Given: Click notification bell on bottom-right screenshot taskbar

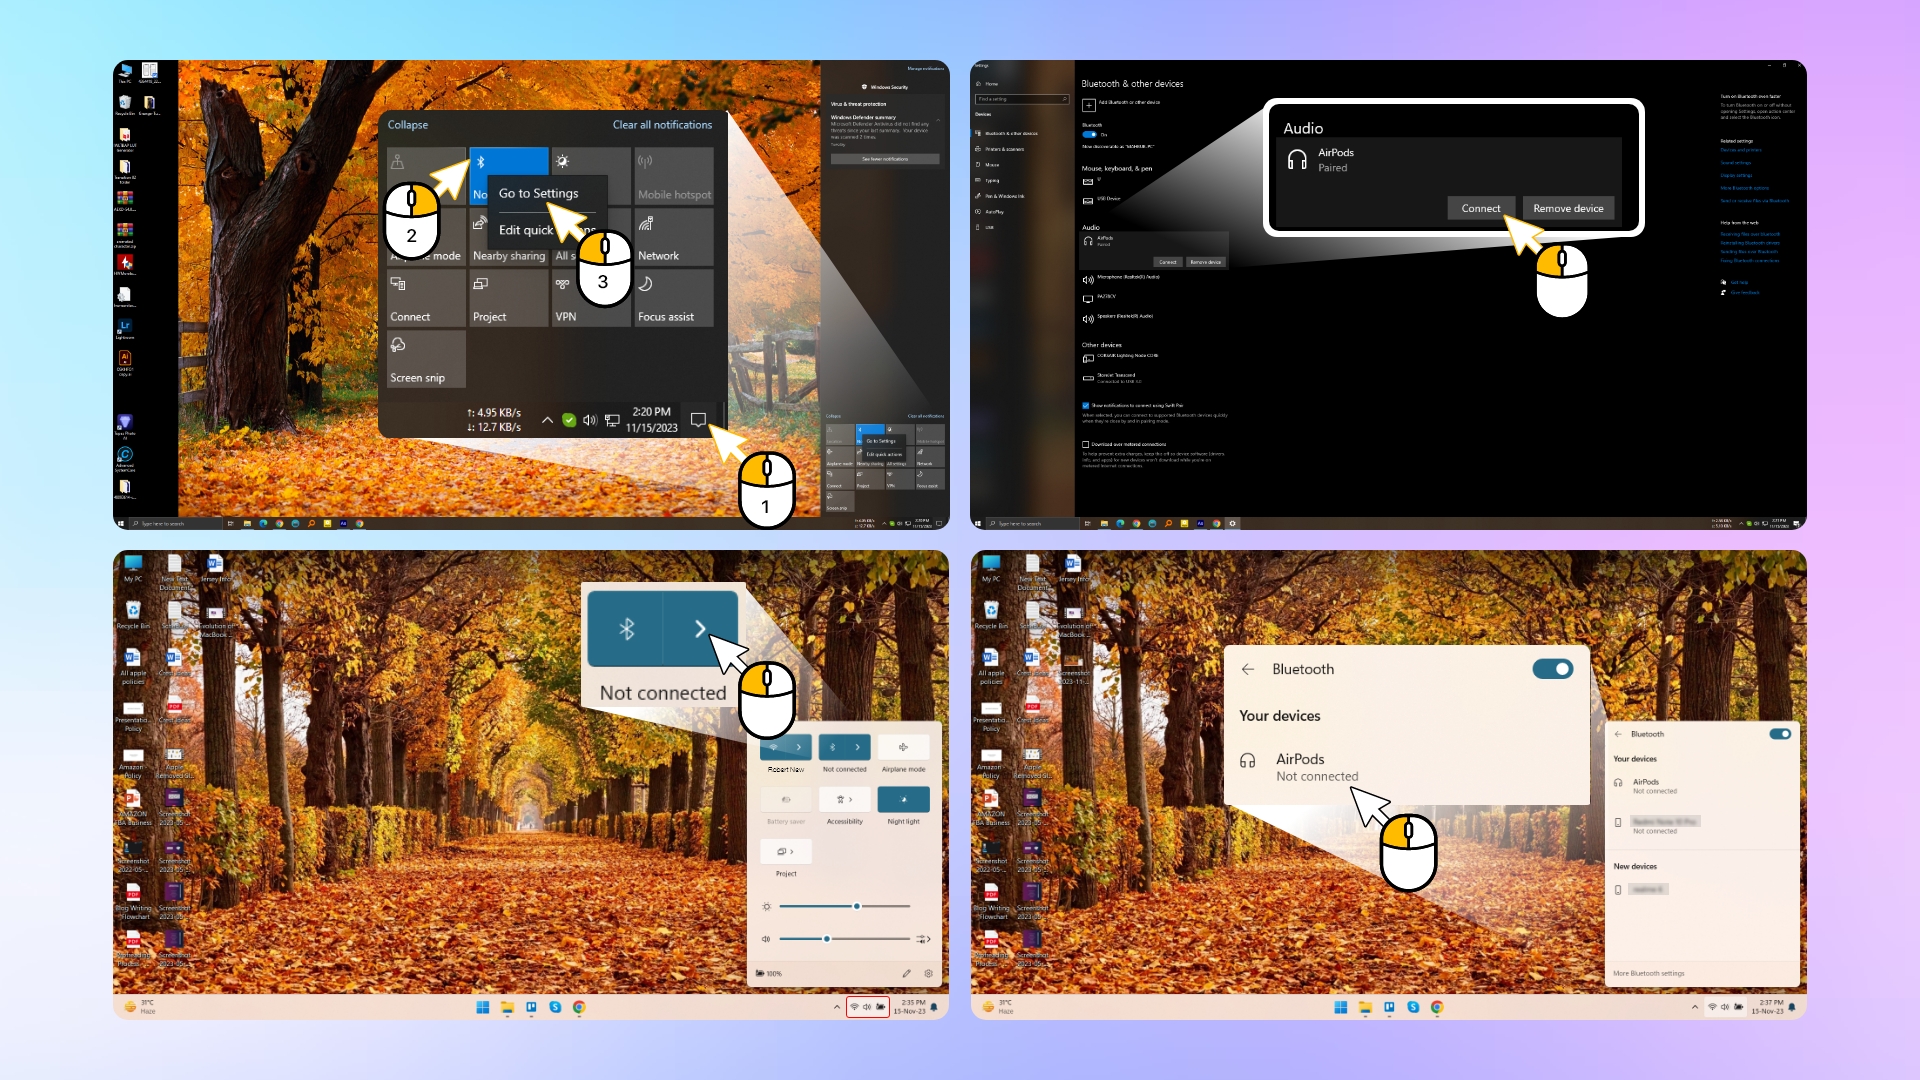Looking at the screenshot, I should (1792, 1007).
